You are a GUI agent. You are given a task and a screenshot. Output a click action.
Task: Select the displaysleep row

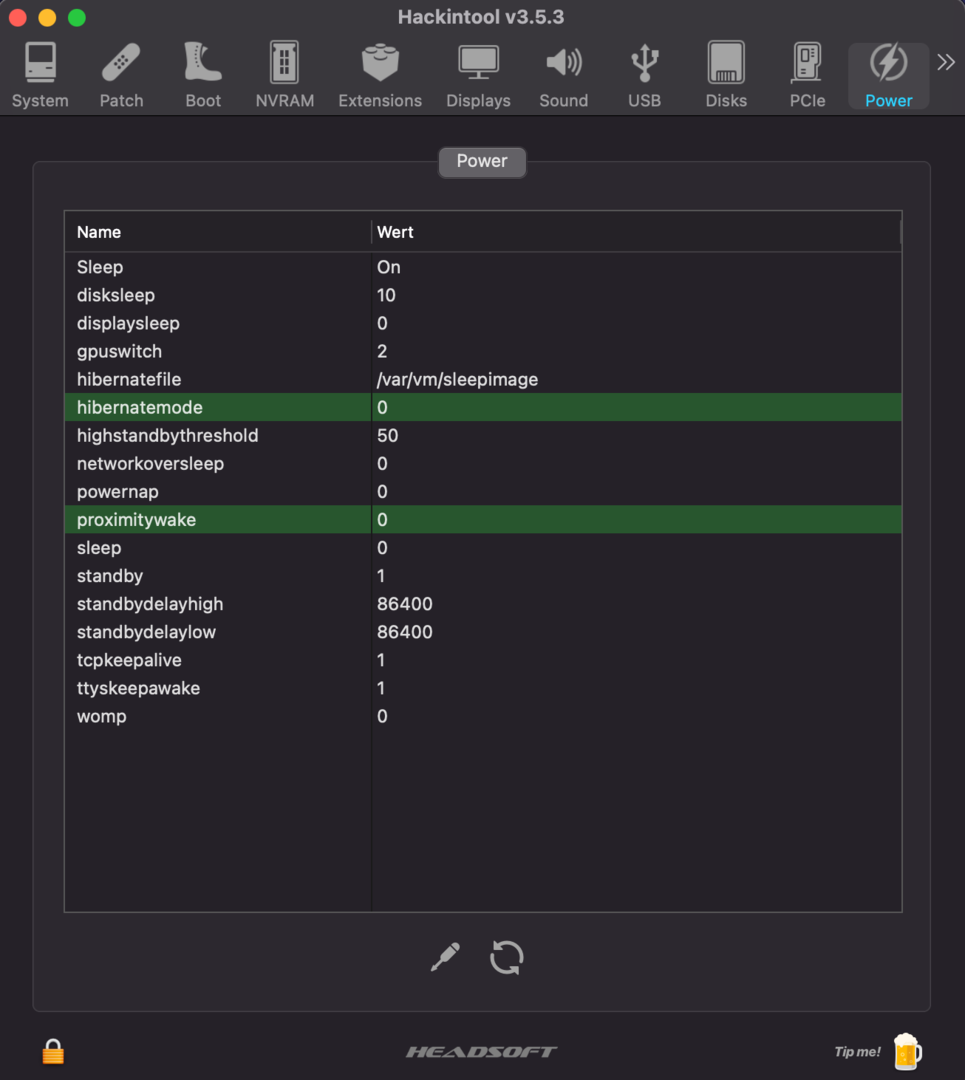pyautogui.click(x=483, y=324)
